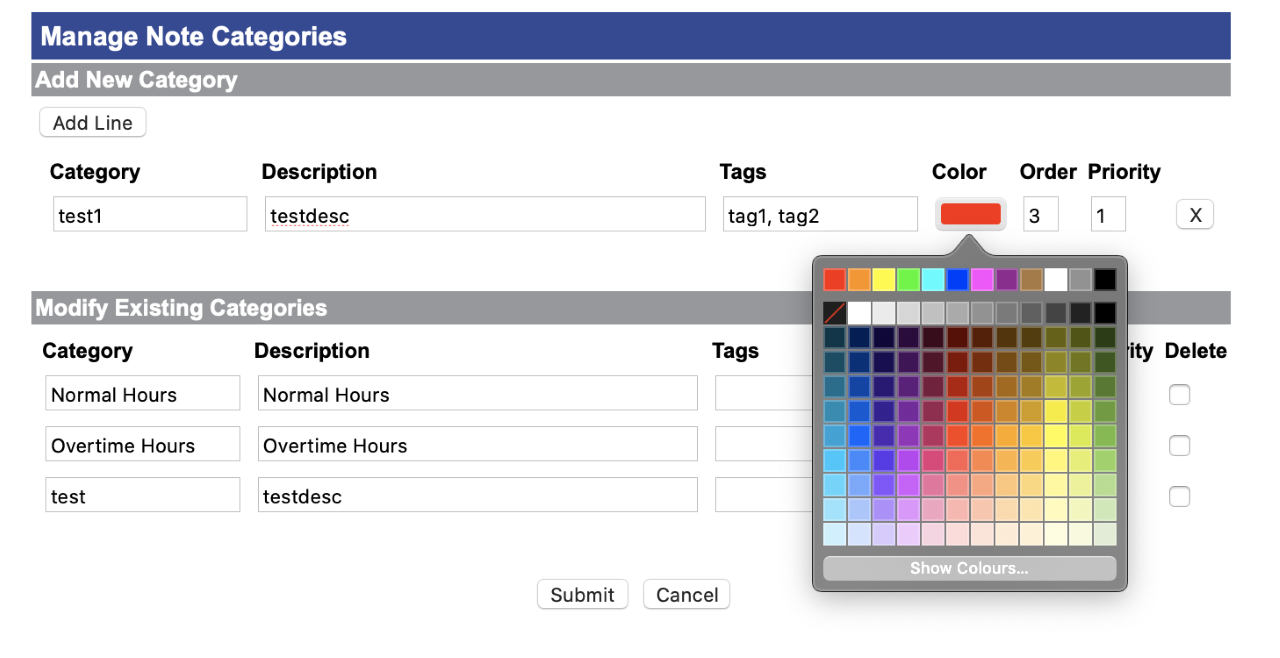This screenshot has height=658, width=1280.
Task: Click the Add Line button
Action: tap(92, 123)
